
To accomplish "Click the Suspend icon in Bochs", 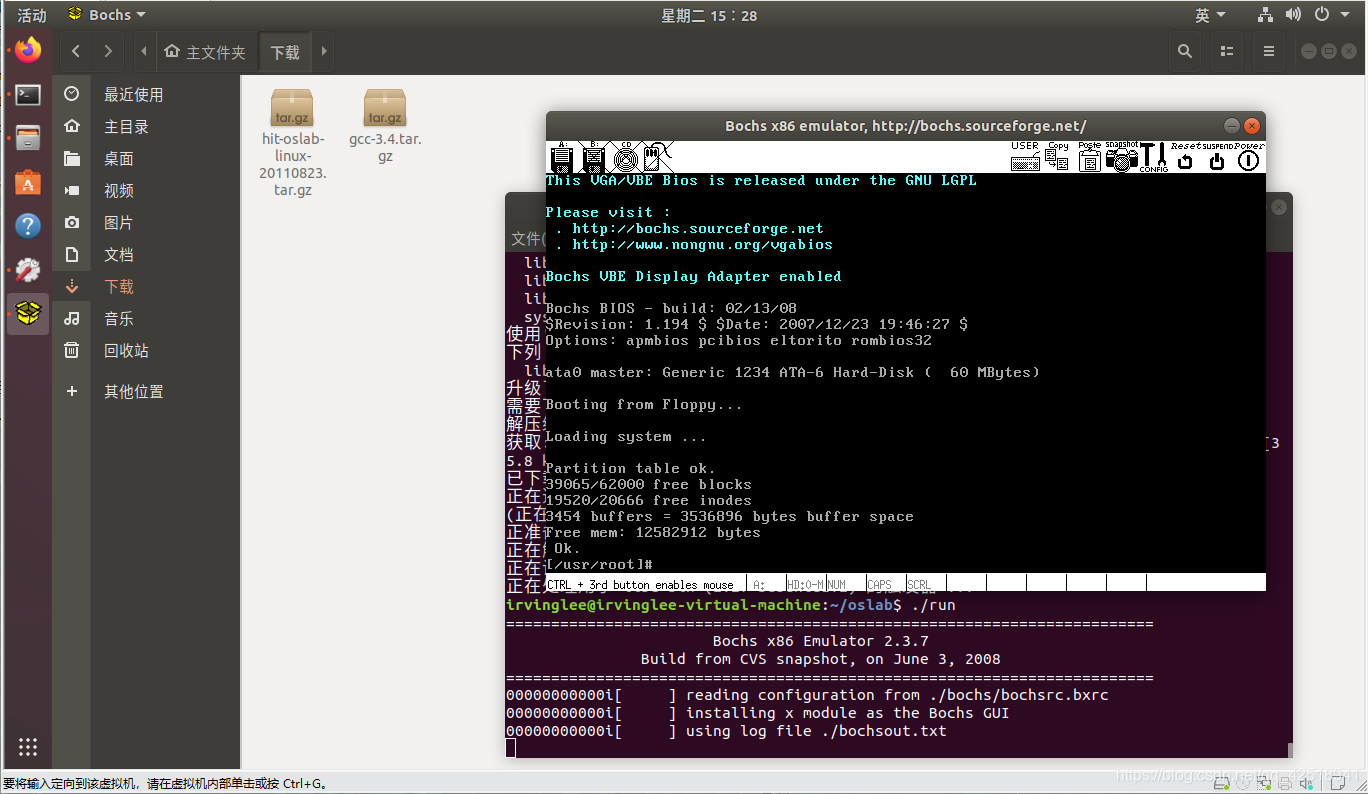I will click(1217, 157).
